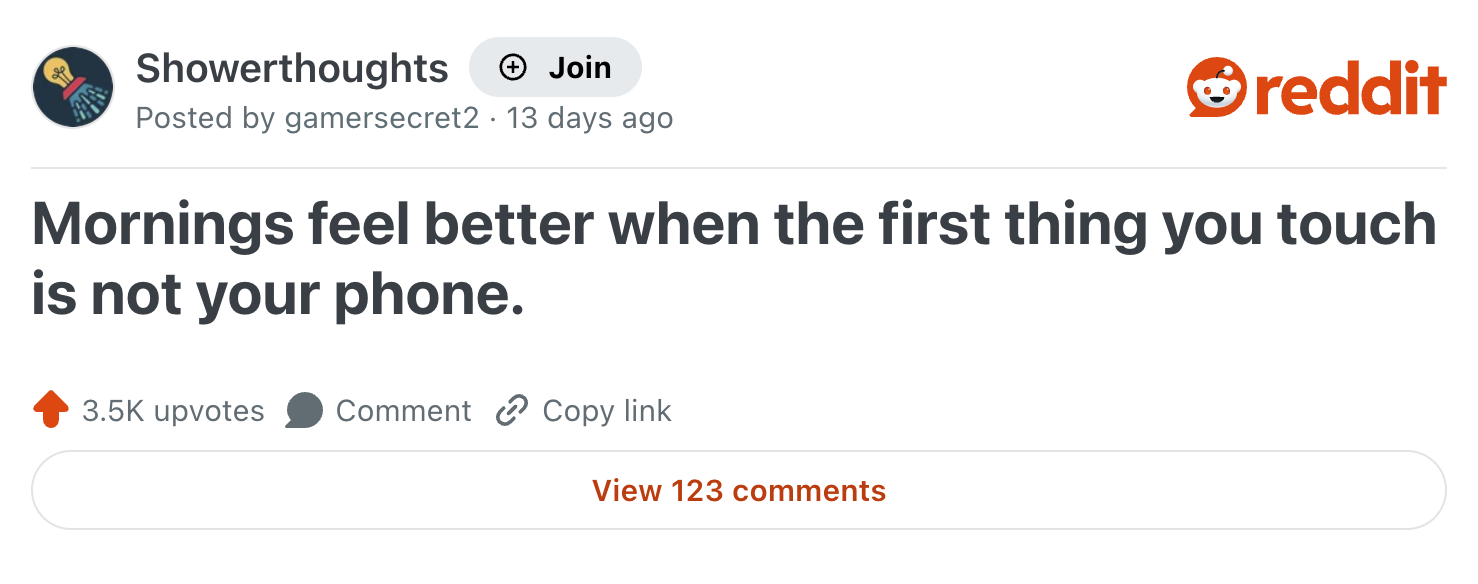
Task: Open the Showerthoughts subreddit name link
Action: point(292,68)
